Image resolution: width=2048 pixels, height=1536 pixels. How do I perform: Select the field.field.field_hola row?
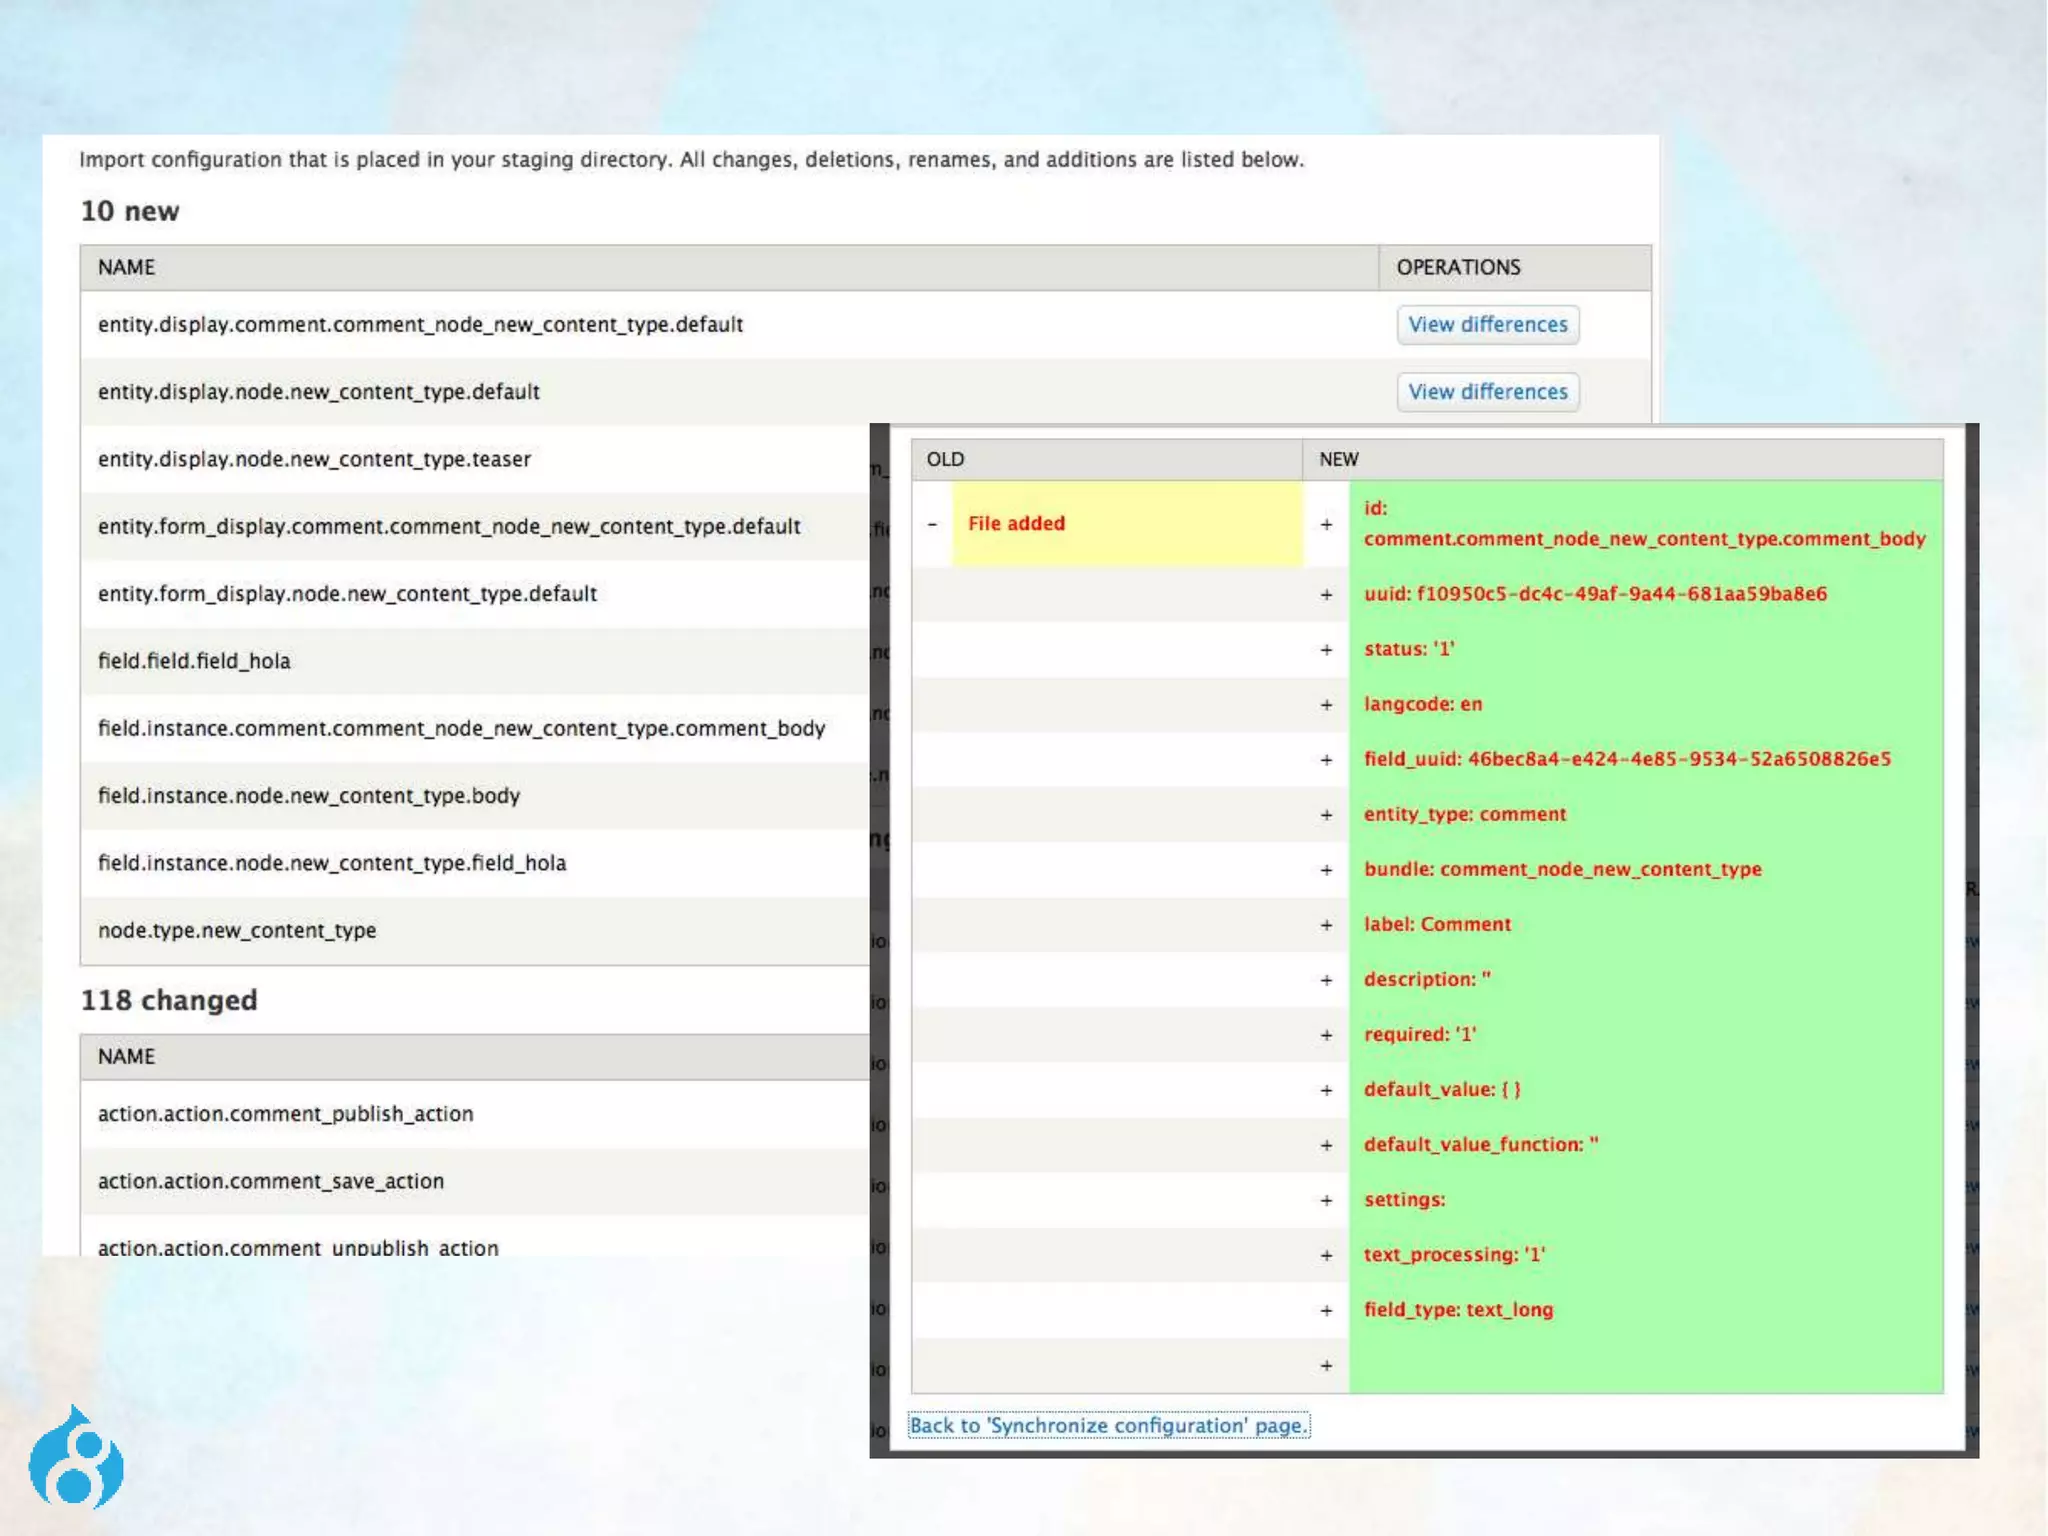tap(194, 661)
